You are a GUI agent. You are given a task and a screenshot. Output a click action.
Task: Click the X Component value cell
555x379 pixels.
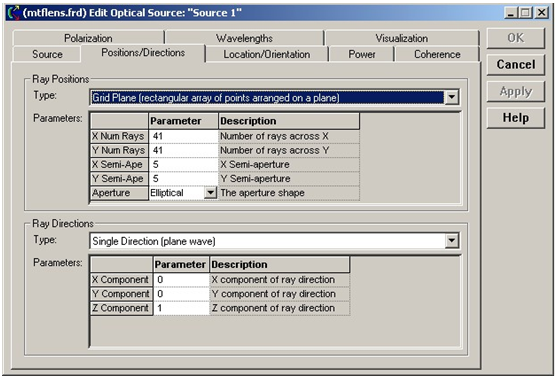tap(181, 280)
